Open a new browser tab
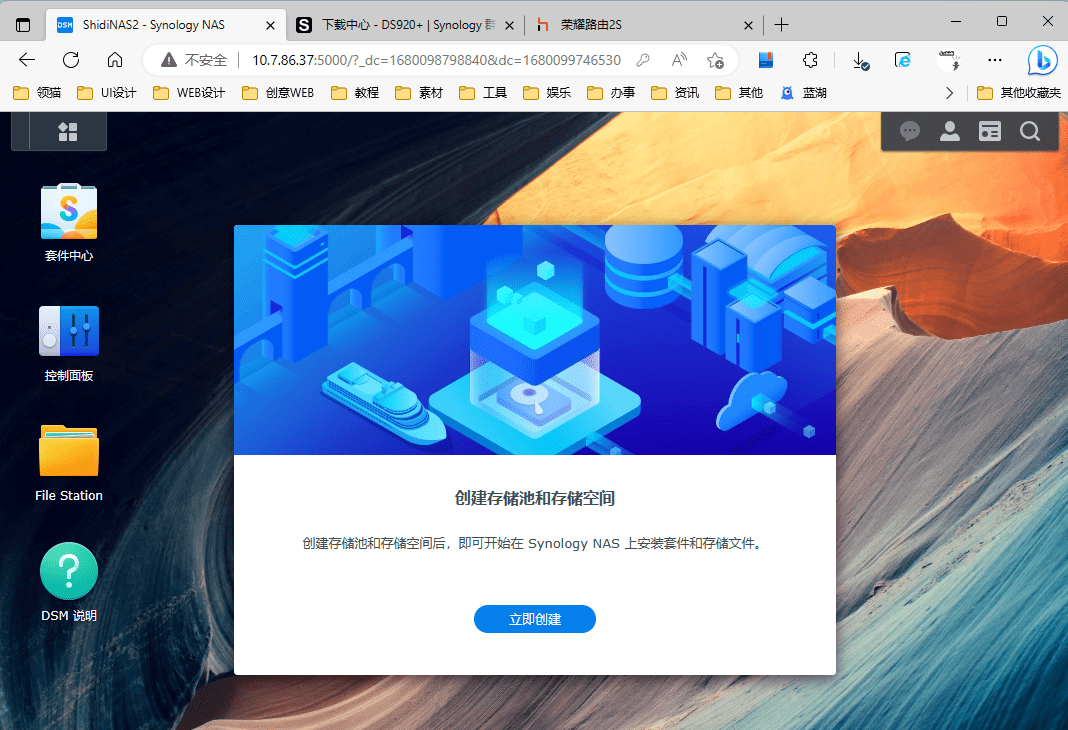1068x730 pixels. pos(782,24)
